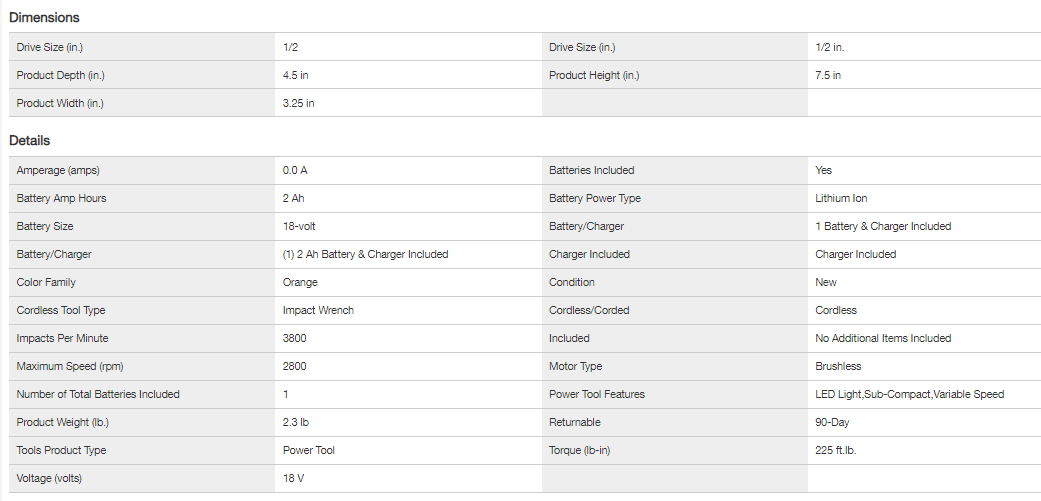The width and height of the screenshot is (1041, 501).
Task: Click the Voltage (volts) label
Action: coord(50,479)
